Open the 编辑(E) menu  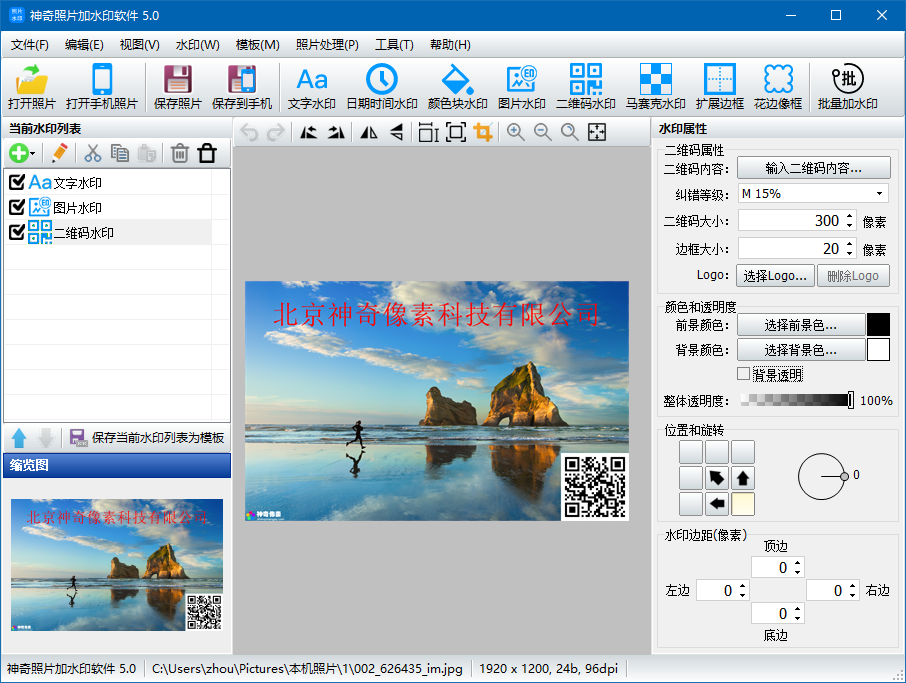point(84,44)
